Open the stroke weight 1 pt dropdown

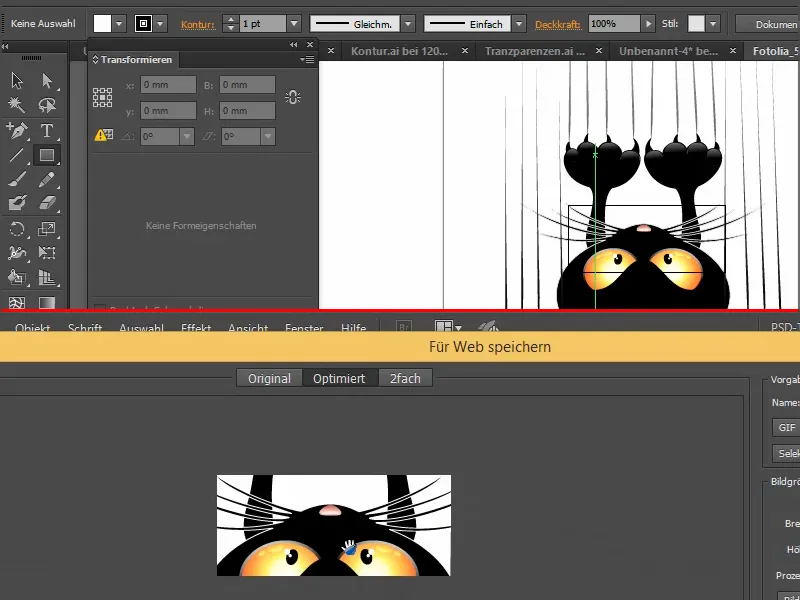[294, 23]
